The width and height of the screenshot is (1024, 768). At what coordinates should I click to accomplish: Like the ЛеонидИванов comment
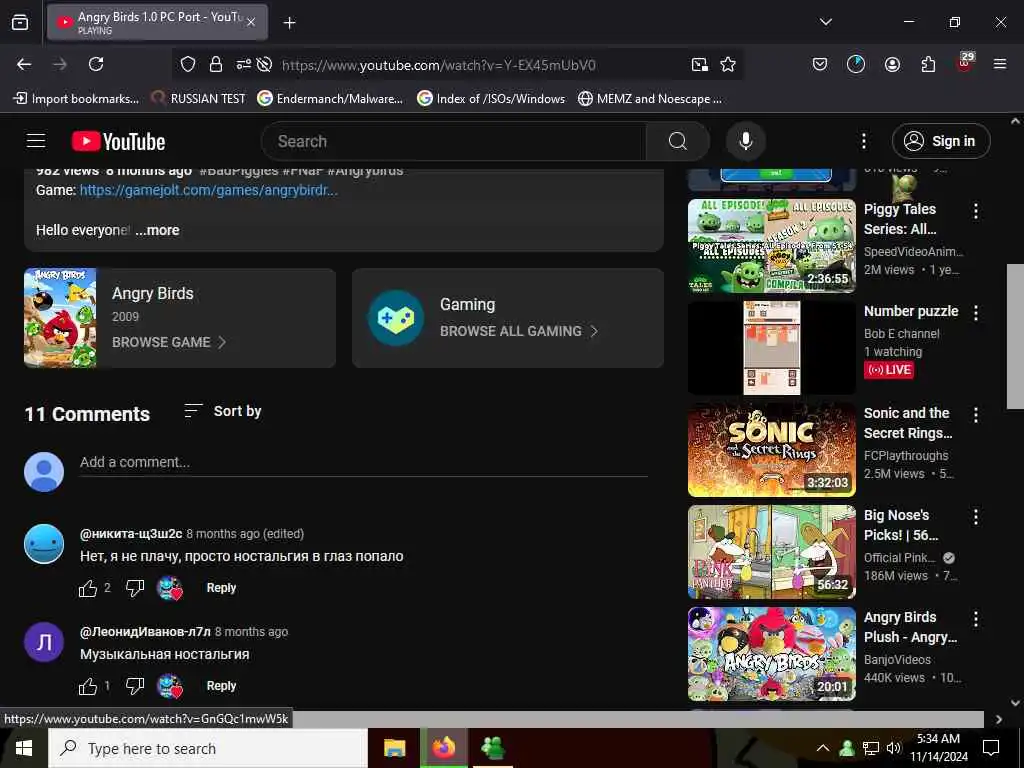(x=88, y=686)
